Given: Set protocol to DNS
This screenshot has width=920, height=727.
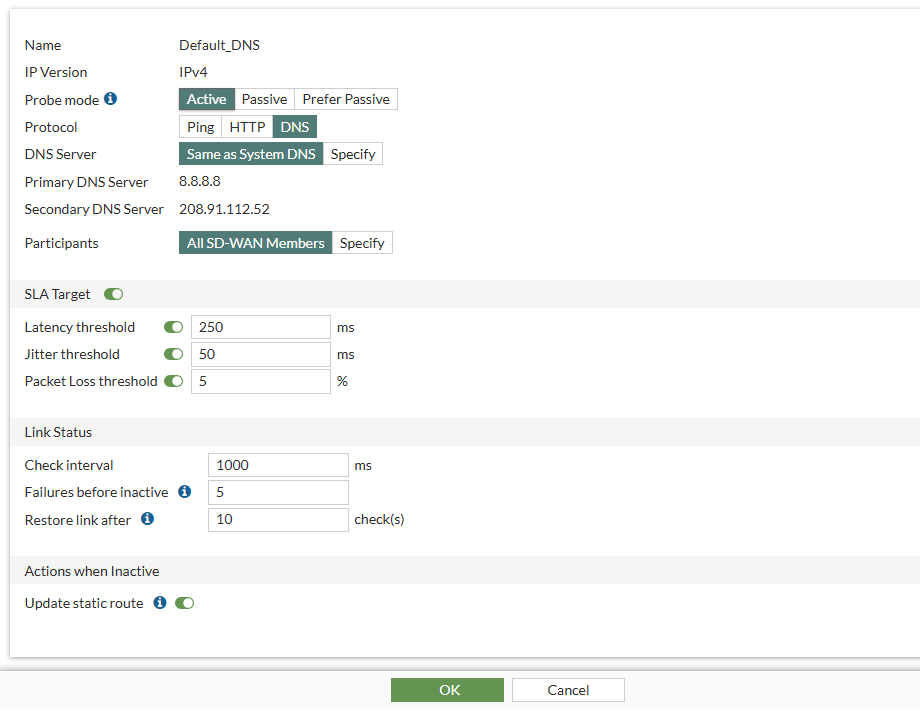Looking at the screenshot, I should [x=295, y=127].
